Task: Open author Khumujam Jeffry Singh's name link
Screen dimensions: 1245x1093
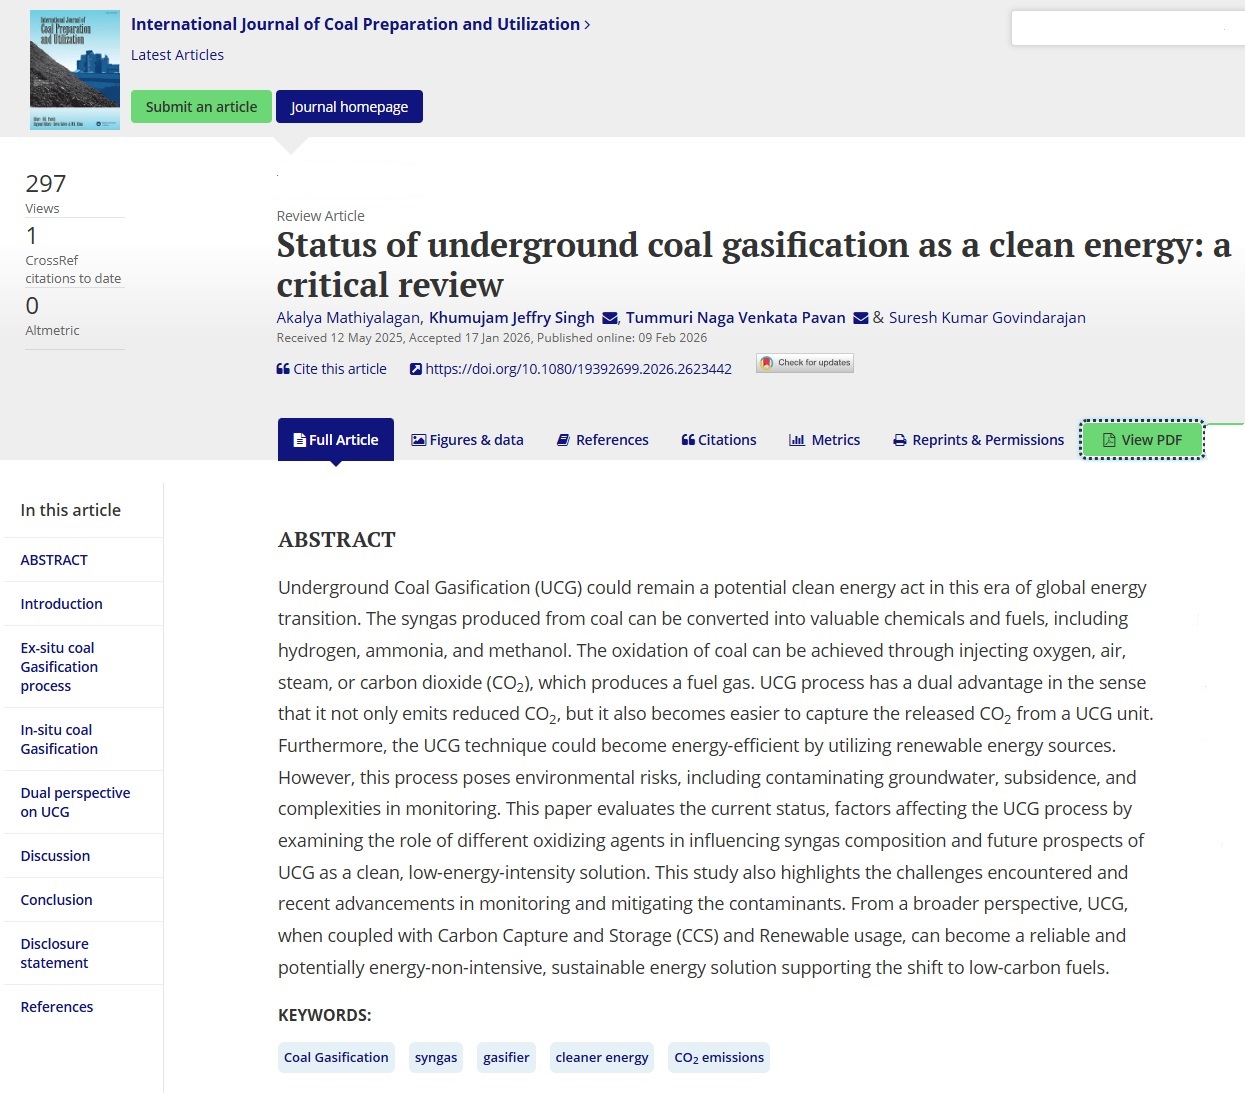Action: coord(511,318)
